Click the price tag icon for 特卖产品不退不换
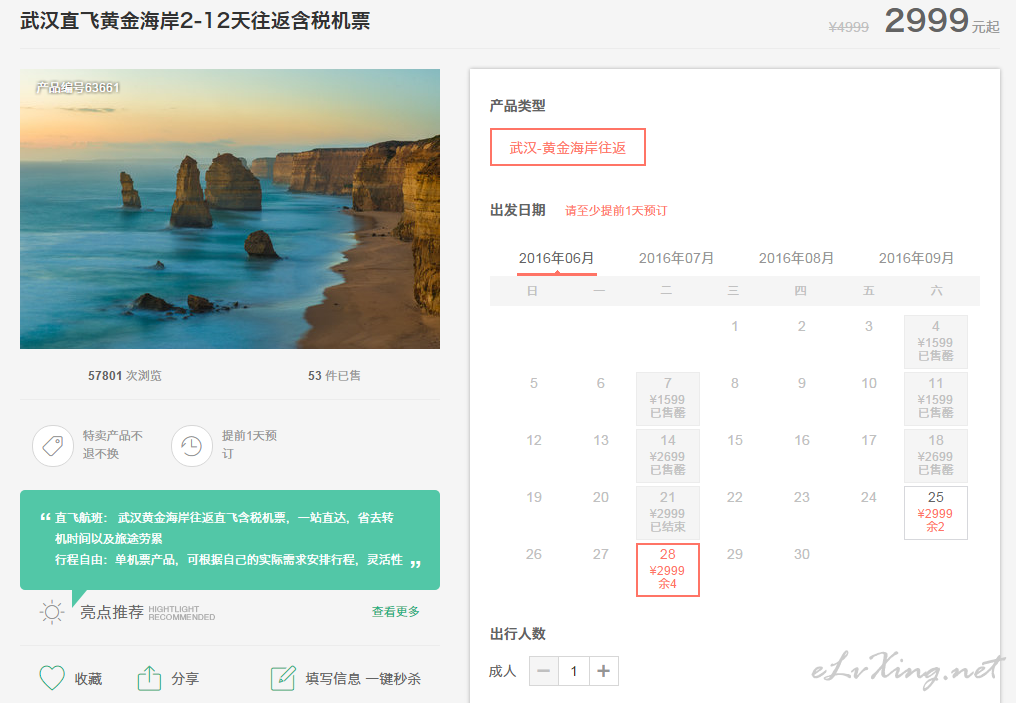 coord(53,446)
